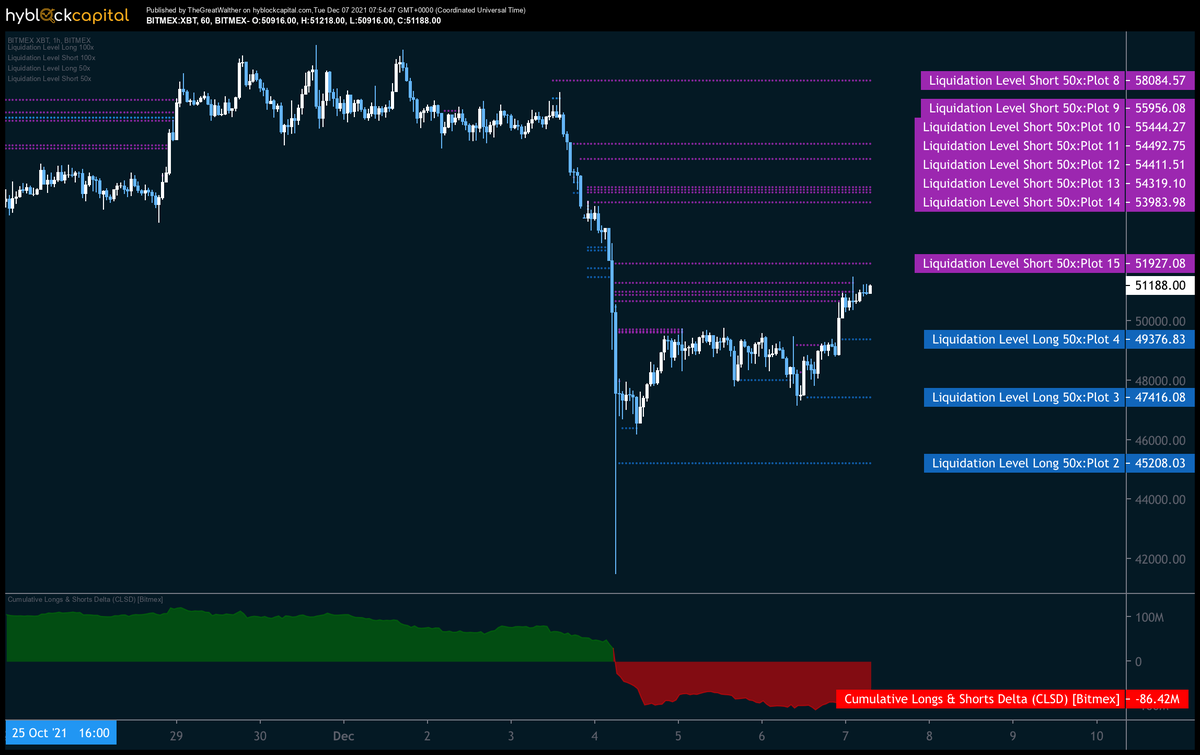Select 'Liquidation Level Long 100x' legend entry

(x=50, y=49)
